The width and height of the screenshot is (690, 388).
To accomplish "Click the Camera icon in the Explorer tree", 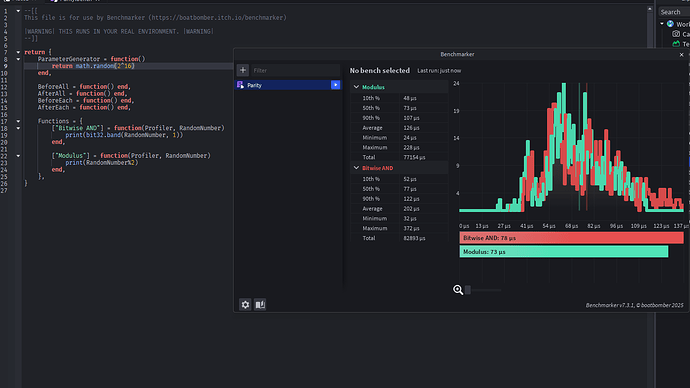I will (x=676, y=34).
